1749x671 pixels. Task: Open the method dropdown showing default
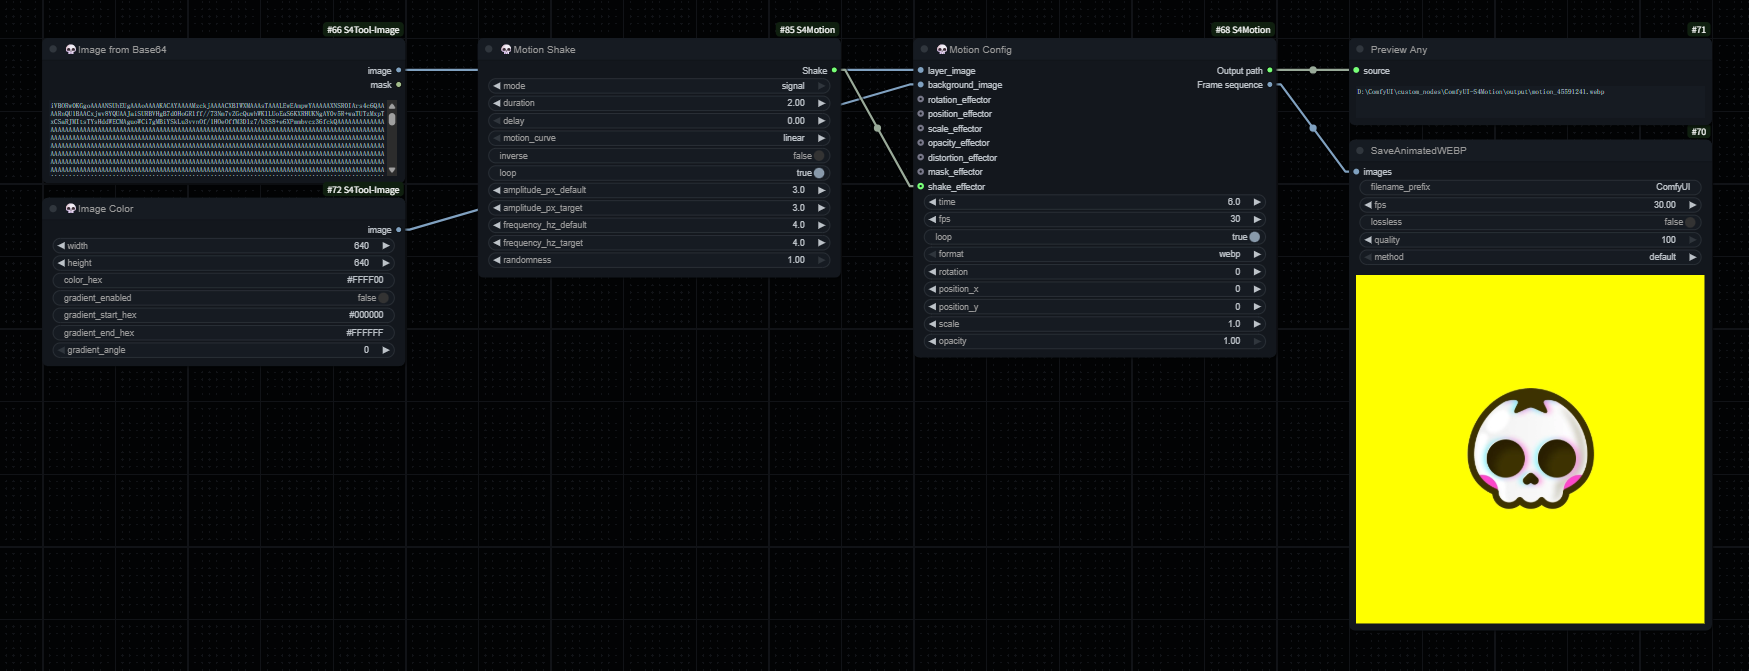[x=1530, y=257]
